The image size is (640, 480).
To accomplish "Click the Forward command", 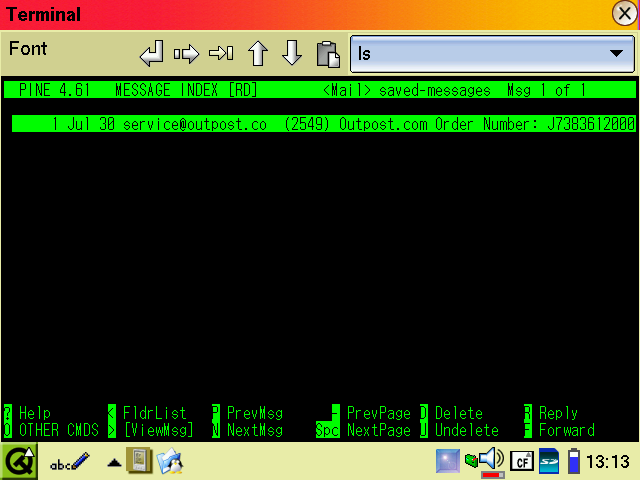I will coord(567,430).
